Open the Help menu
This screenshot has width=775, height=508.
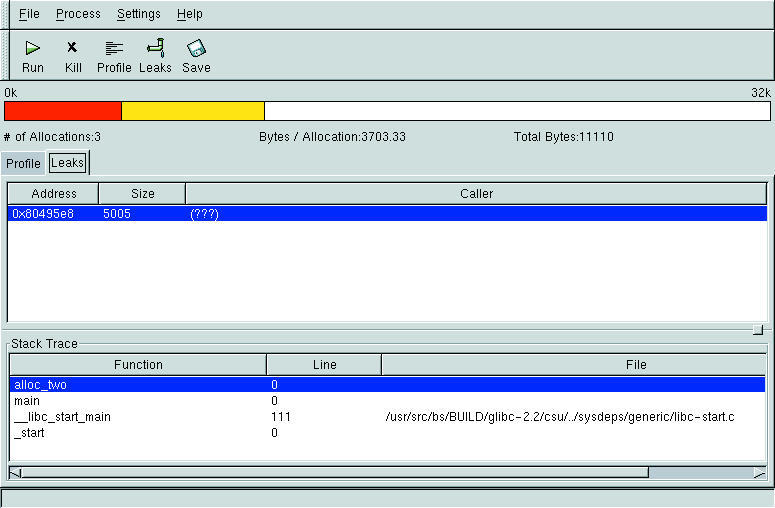pos(189,14)
